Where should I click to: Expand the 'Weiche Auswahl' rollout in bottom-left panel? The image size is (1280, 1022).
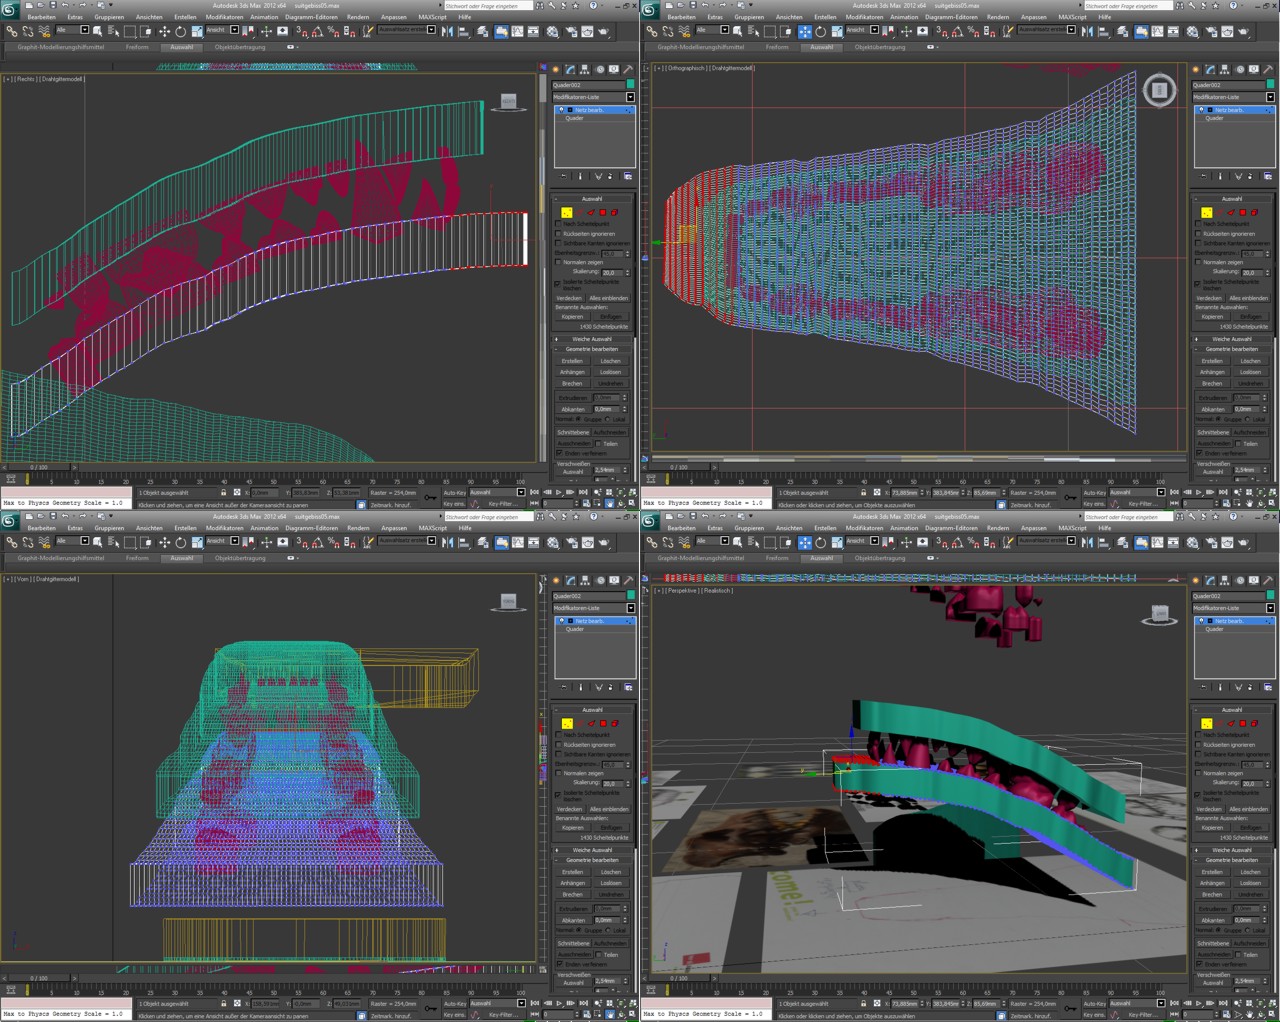click(593, 850)
